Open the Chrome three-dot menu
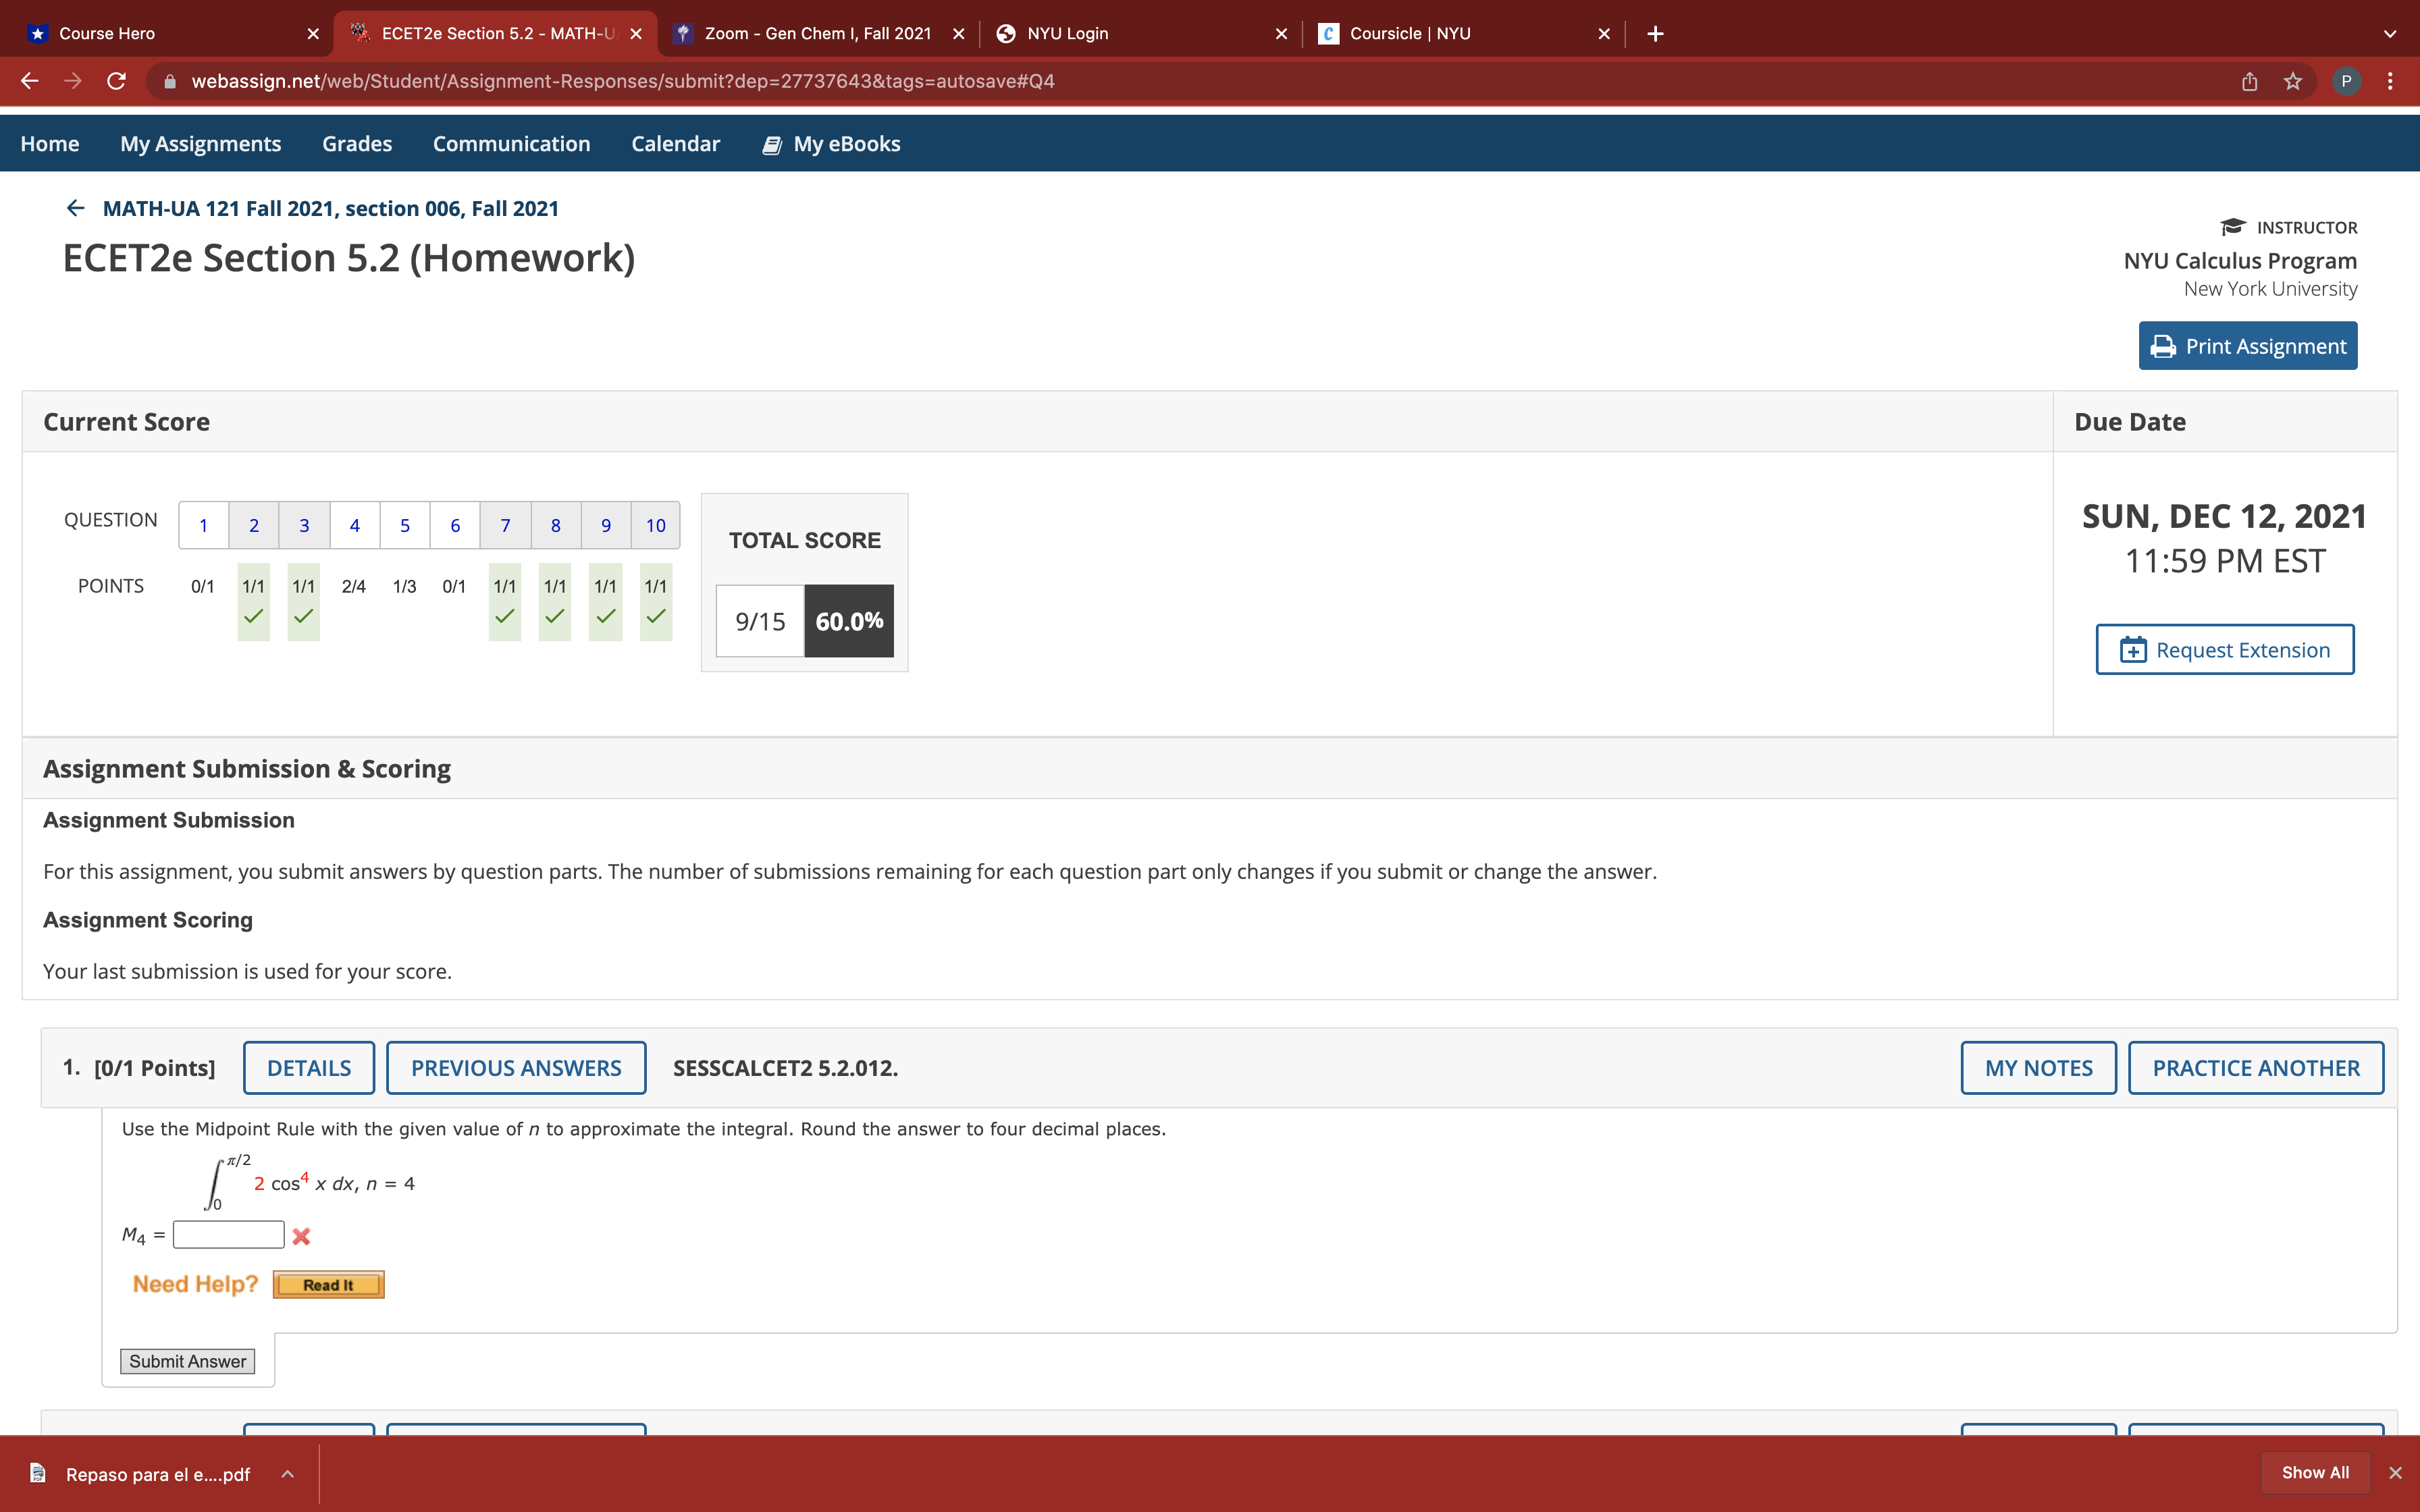This screenshot has height=1512, width=2420. [x=2390, y=81]
